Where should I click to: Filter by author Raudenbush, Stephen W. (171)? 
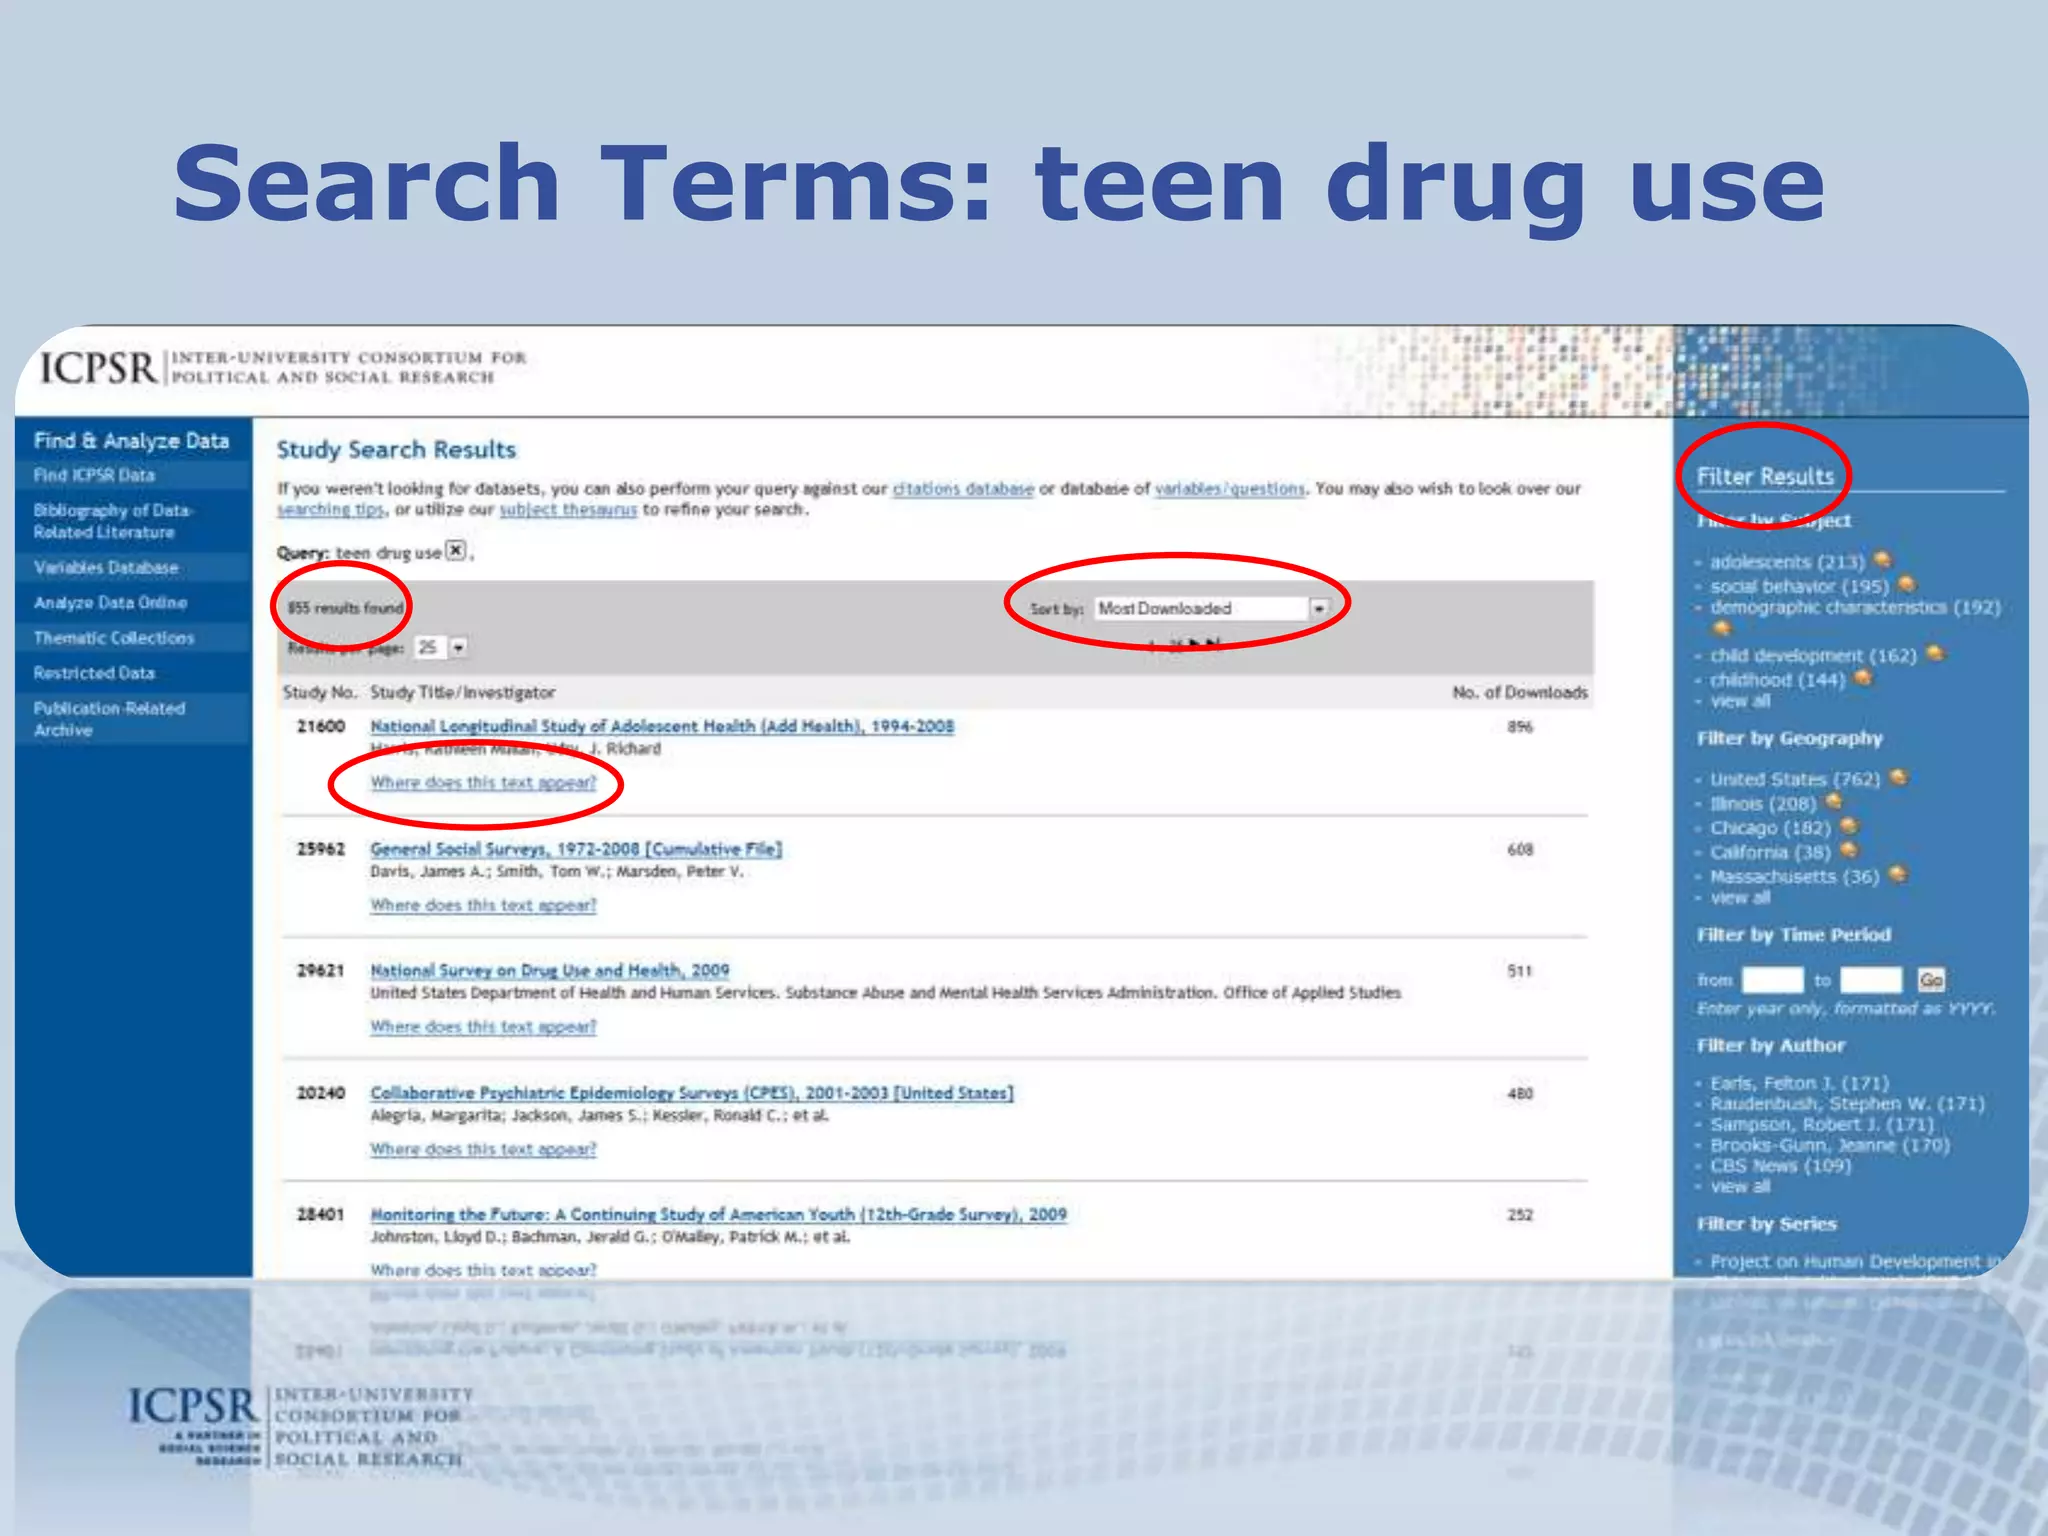click(1847, 1103)
